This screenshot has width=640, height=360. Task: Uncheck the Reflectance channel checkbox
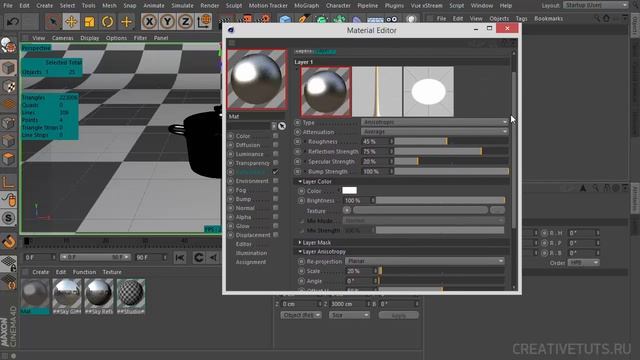pyautogui.click(x=276, y=172)
